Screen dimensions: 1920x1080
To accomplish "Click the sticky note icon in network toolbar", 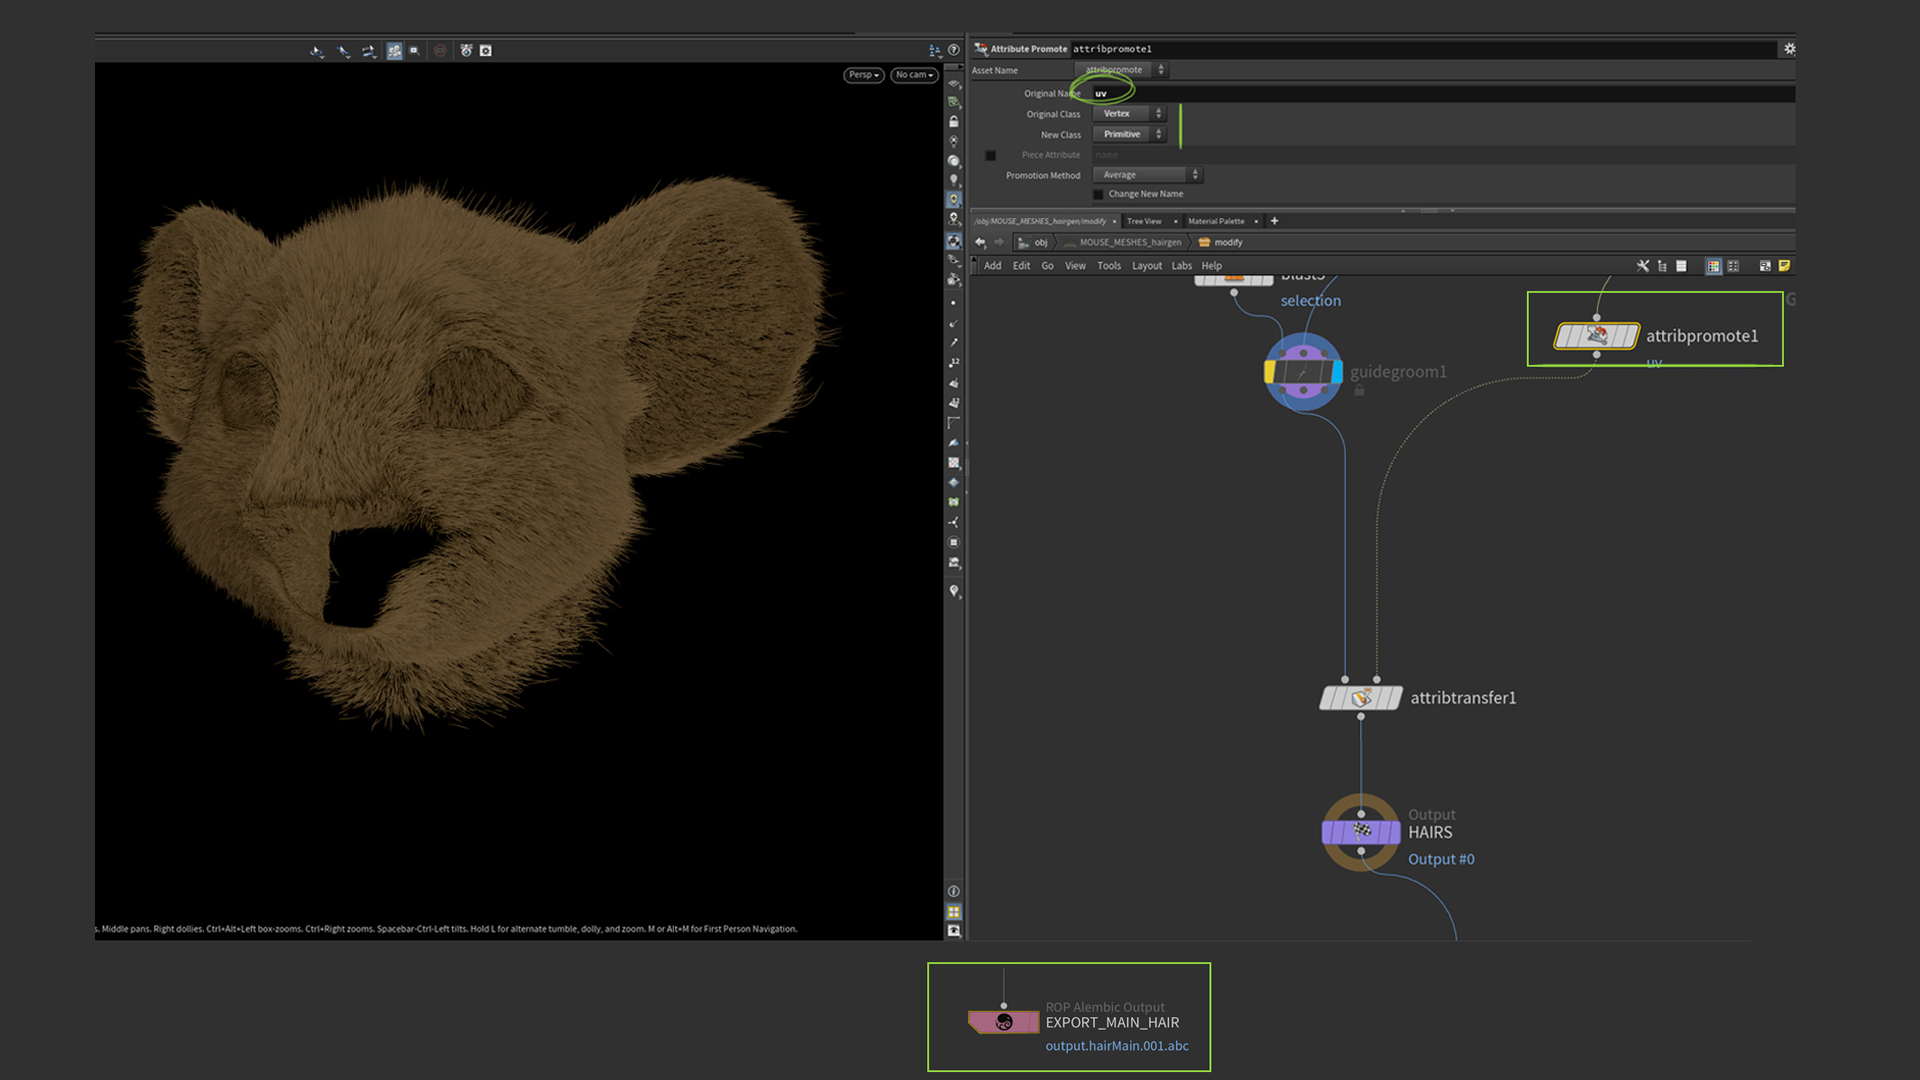I will (x=1784, y=266).
